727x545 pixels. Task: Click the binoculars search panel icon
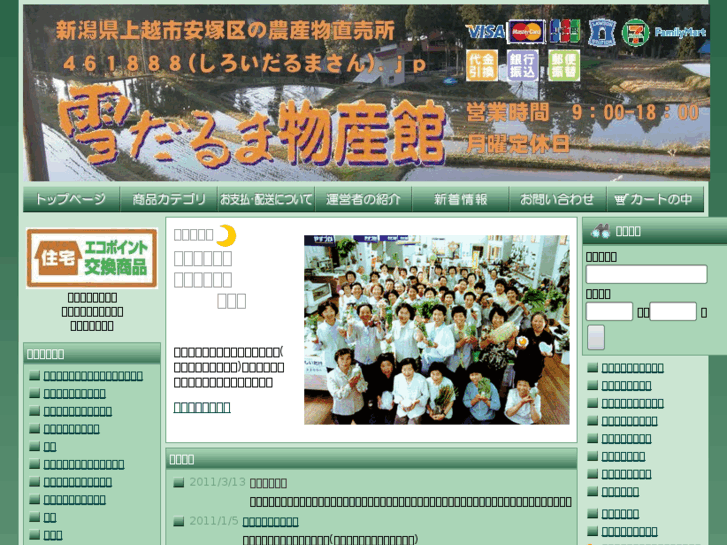click(x=600, y=231)
